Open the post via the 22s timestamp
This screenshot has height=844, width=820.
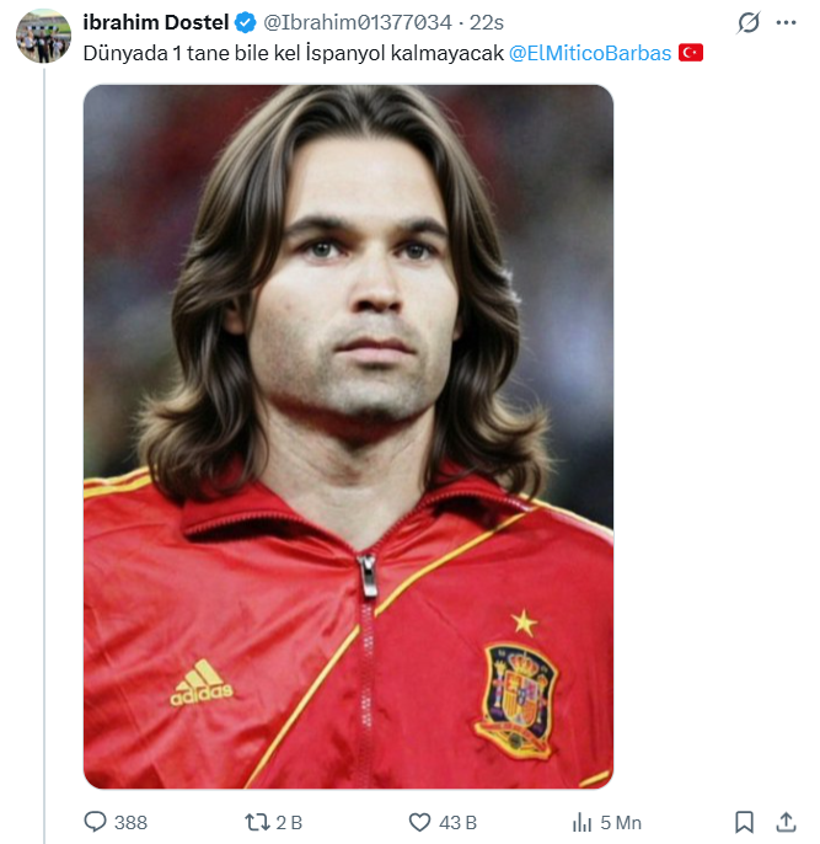(487, 22)
